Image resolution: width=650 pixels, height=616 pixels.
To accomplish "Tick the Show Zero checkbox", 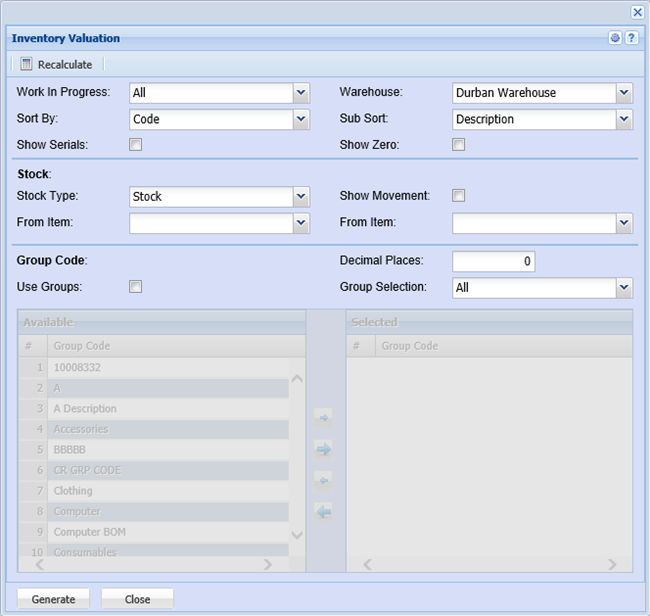I will point(459,145).
